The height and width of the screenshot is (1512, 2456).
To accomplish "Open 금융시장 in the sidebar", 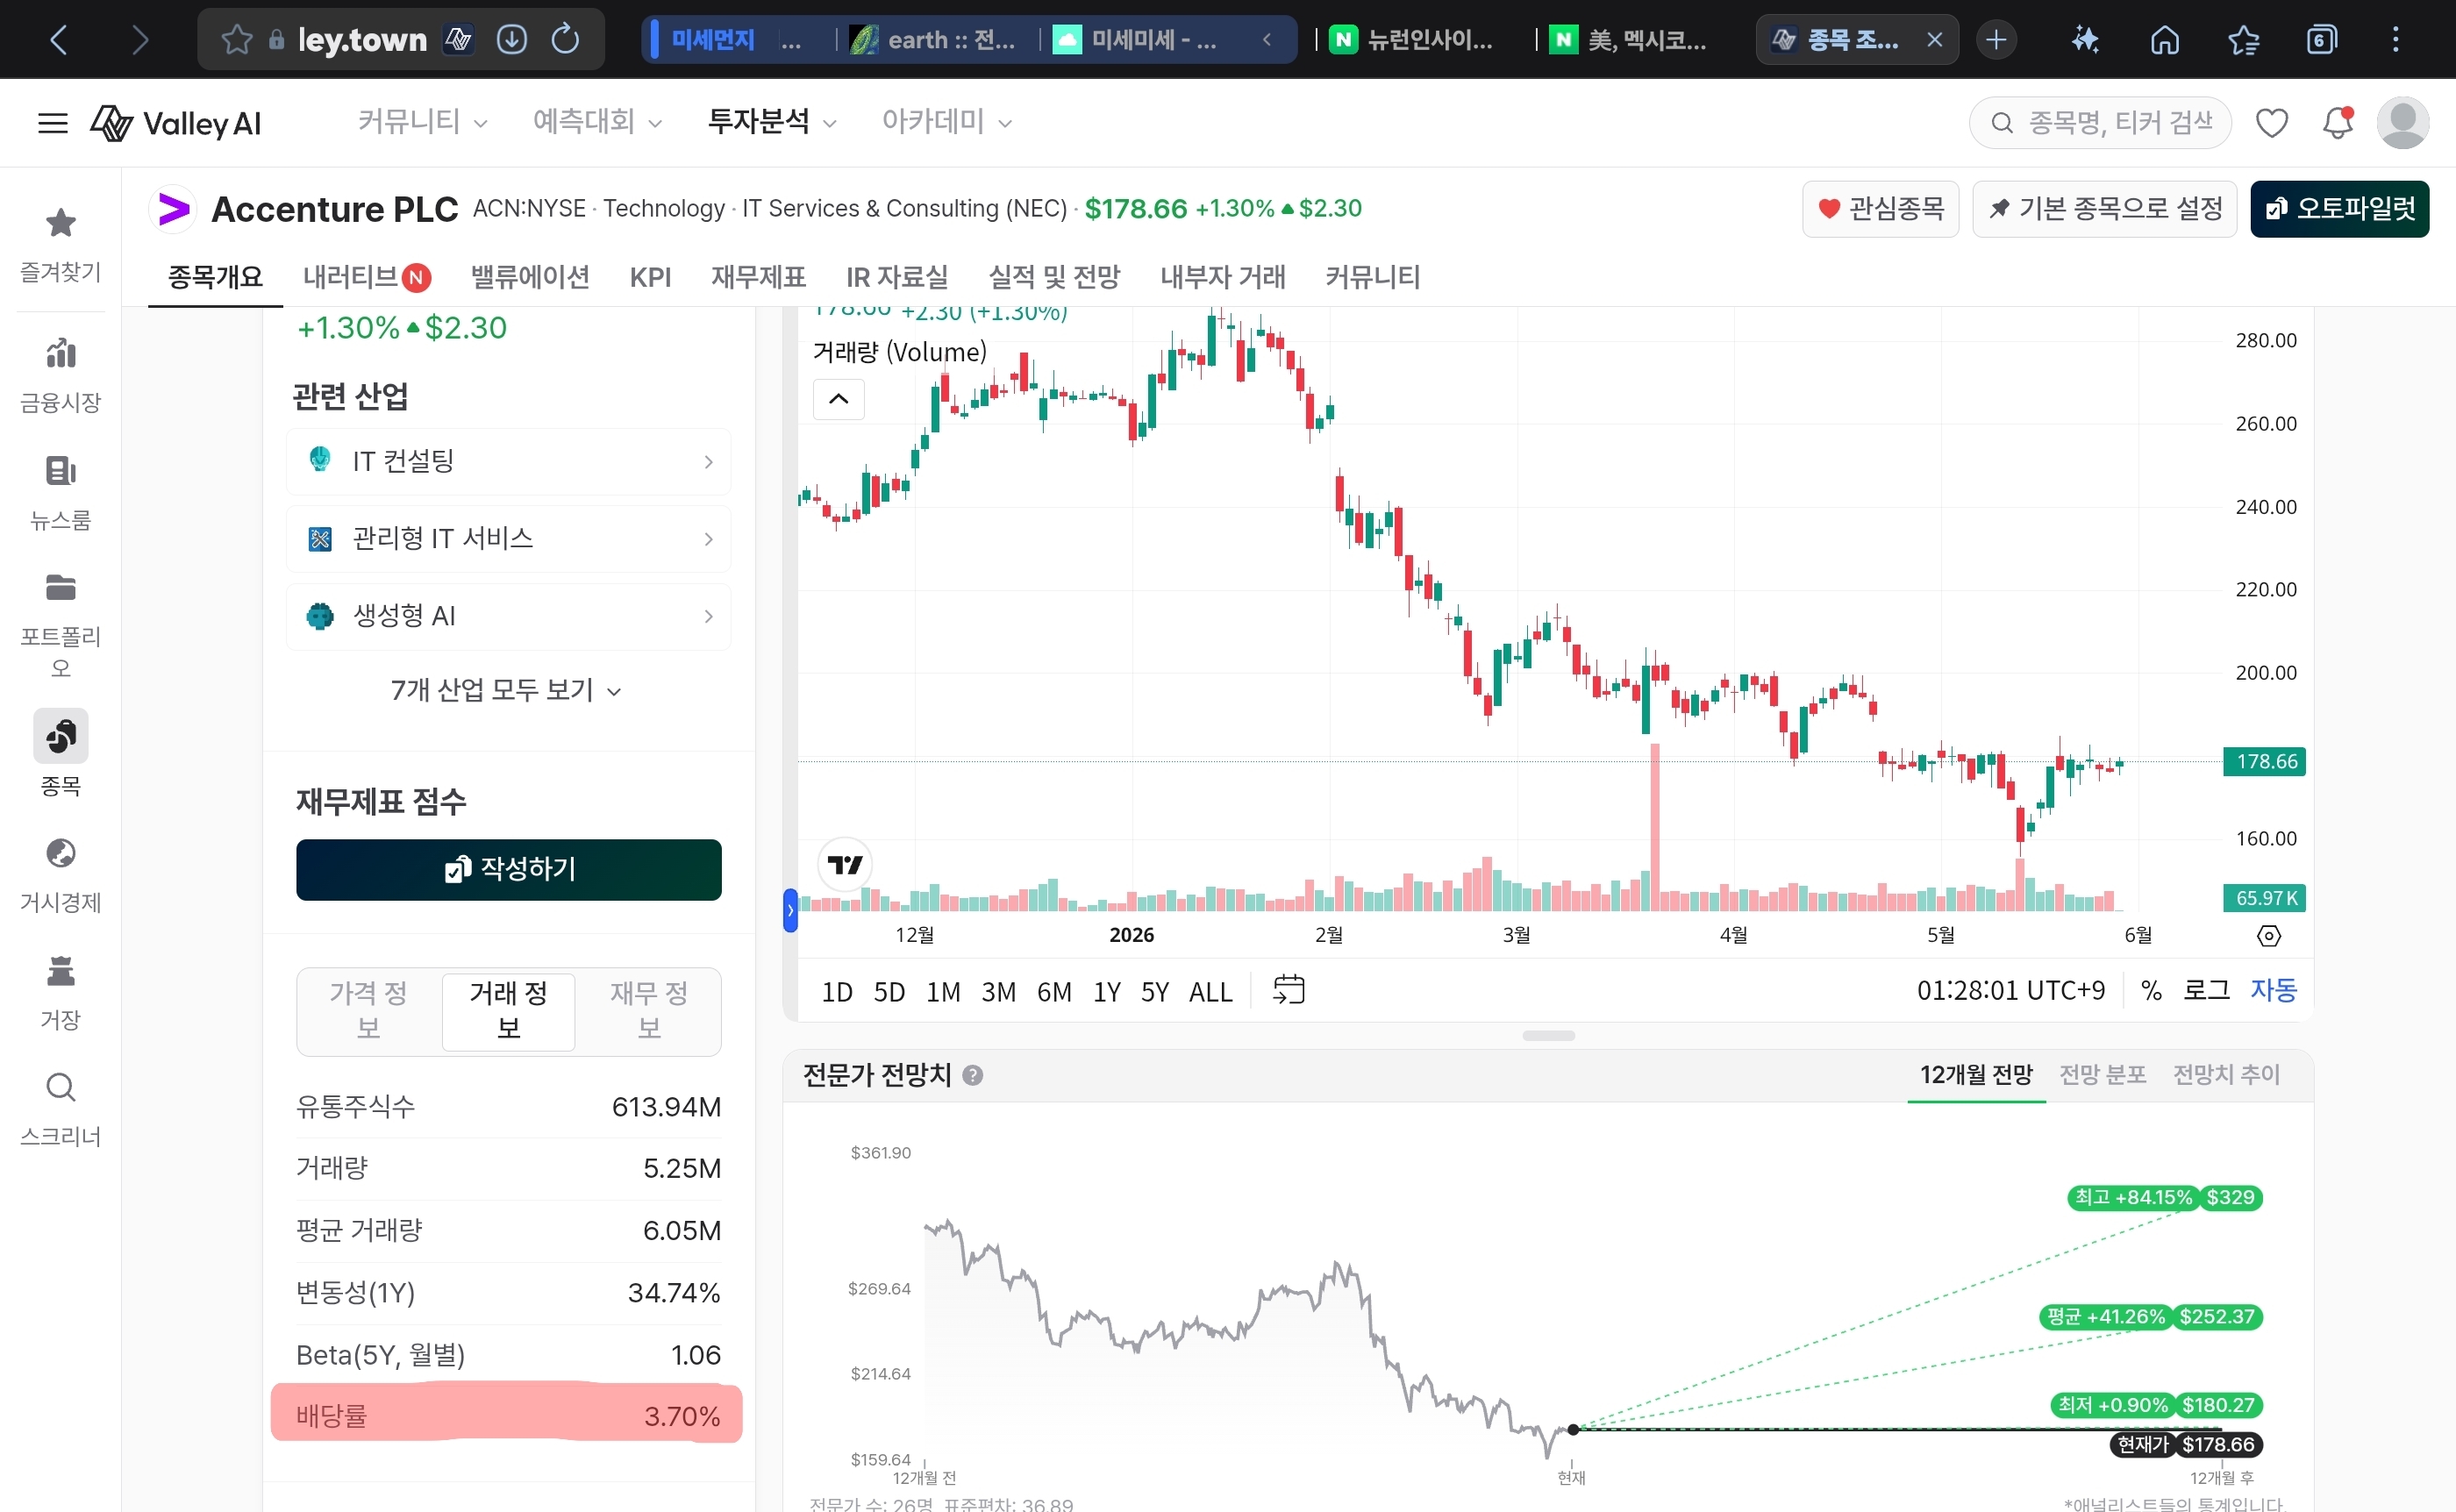I will (x=61, y=375).
